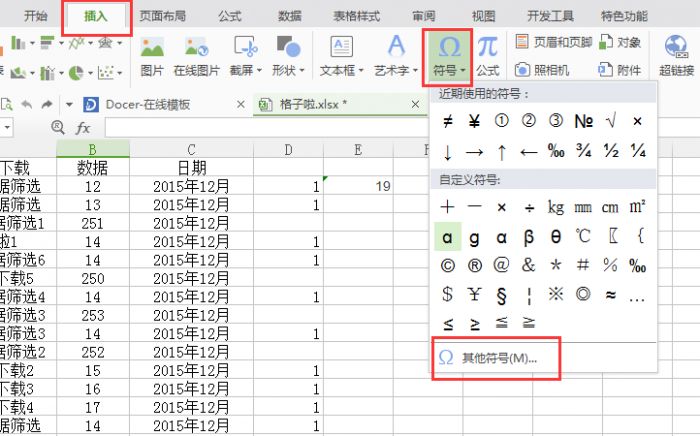Expand the scatter chart type dropdown arrow
Viewport: 700px width, 436px height.
point(119,72)
